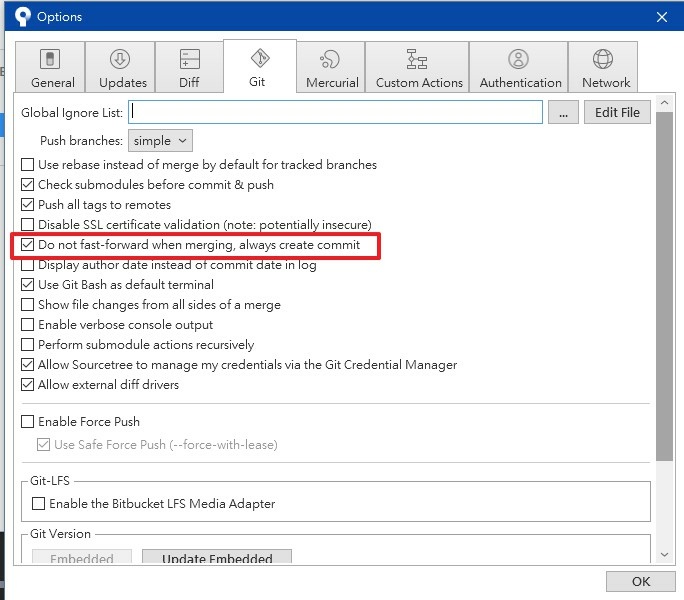The image size is (684, 600).
Task: Open the General tab
Action: click(x=50, y=67)
